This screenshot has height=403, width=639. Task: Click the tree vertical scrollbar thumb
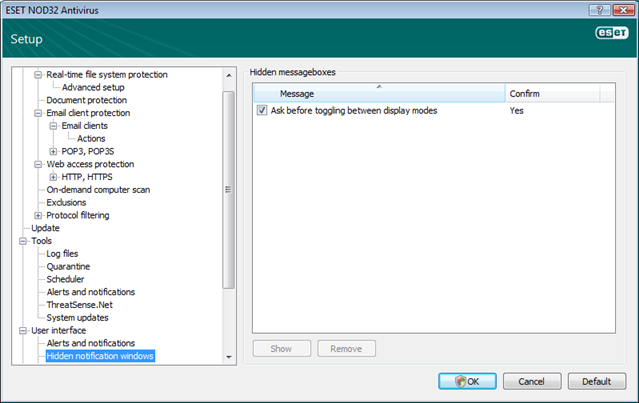229,189
